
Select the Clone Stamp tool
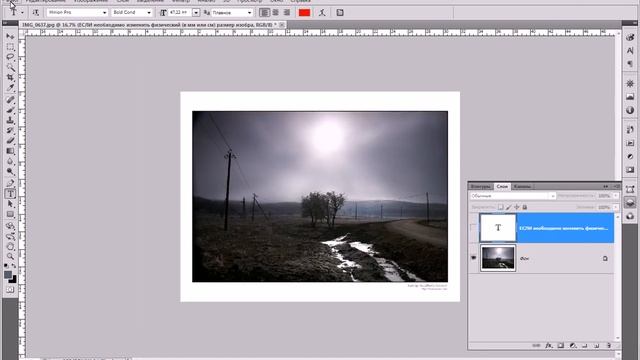(10, 120)
